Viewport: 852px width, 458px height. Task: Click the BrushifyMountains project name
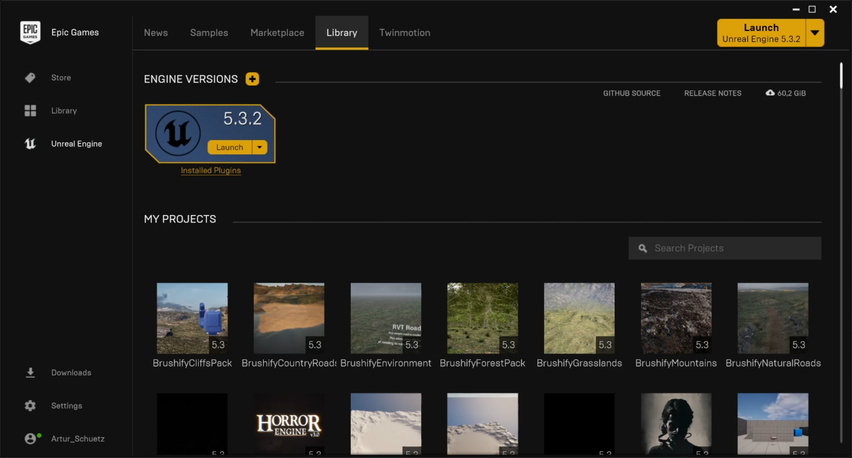tap(676, 363)
